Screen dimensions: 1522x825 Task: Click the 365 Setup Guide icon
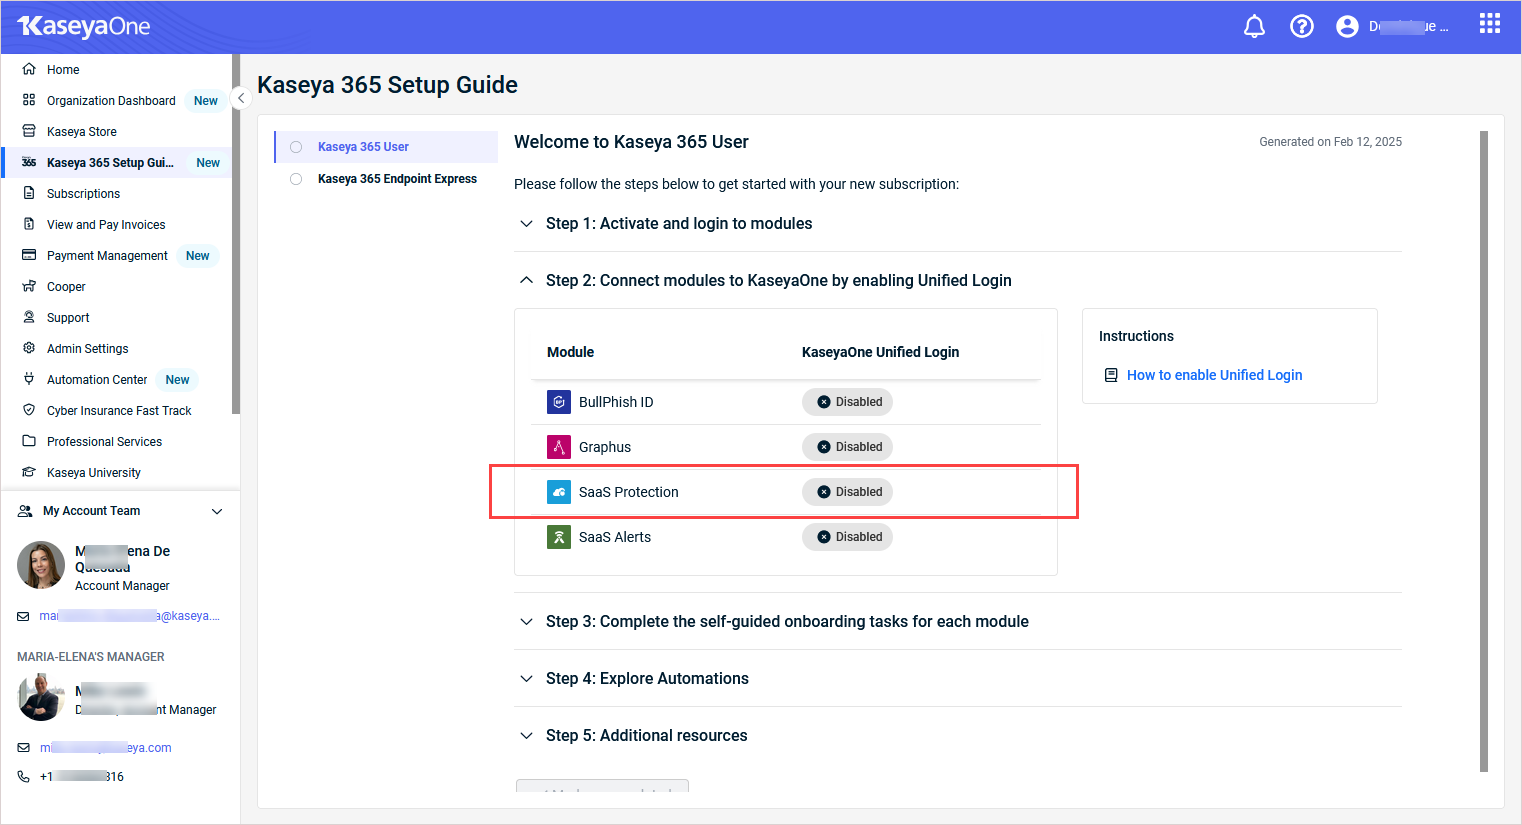click(x=29, y=162)
